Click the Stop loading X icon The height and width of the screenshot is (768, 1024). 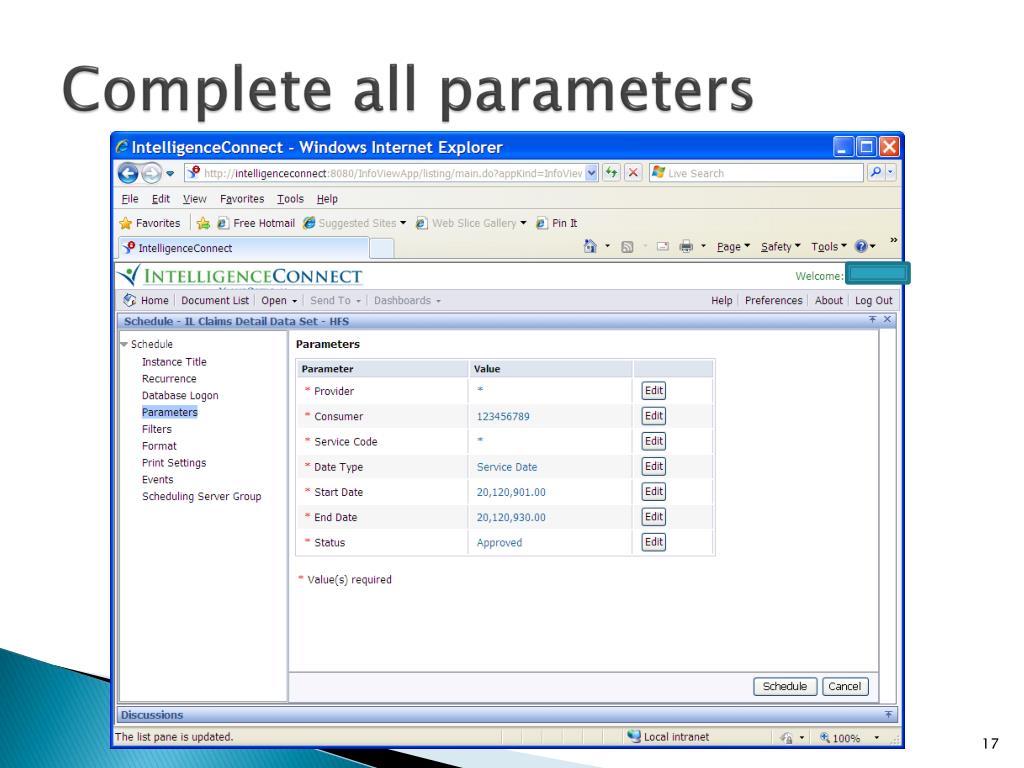(x=633, y=173)
